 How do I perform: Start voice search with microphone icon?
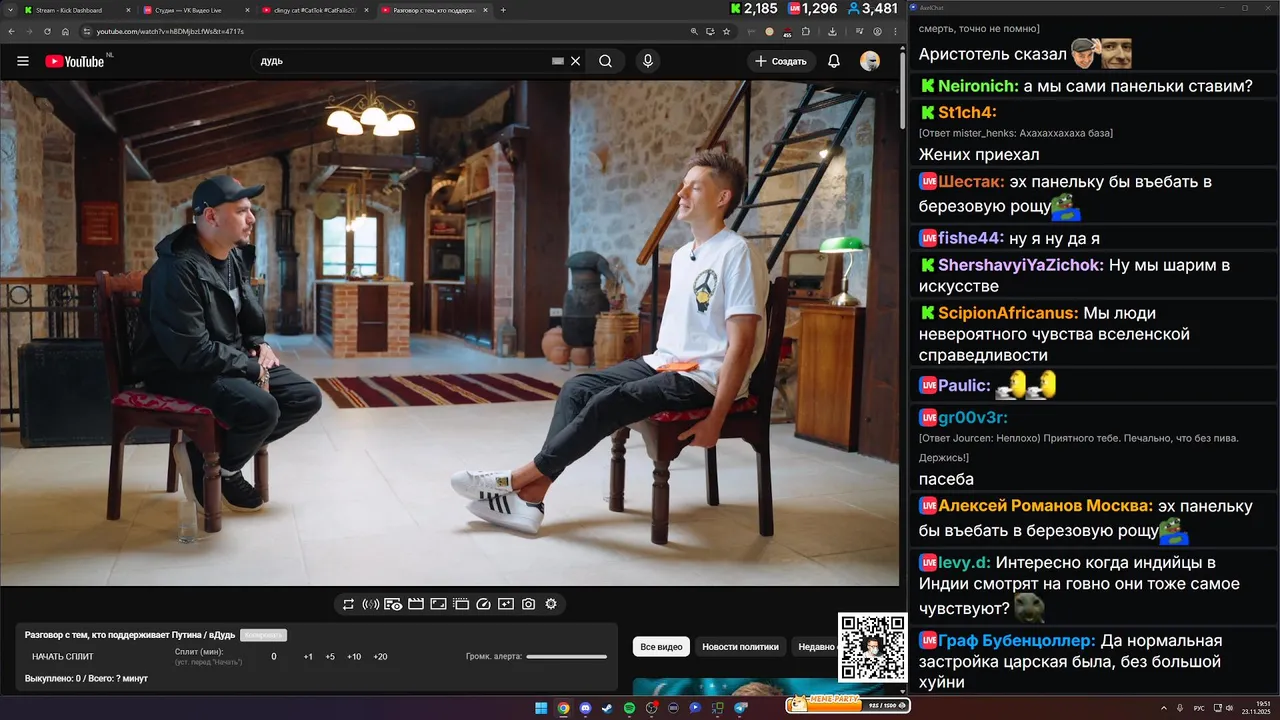648,61
